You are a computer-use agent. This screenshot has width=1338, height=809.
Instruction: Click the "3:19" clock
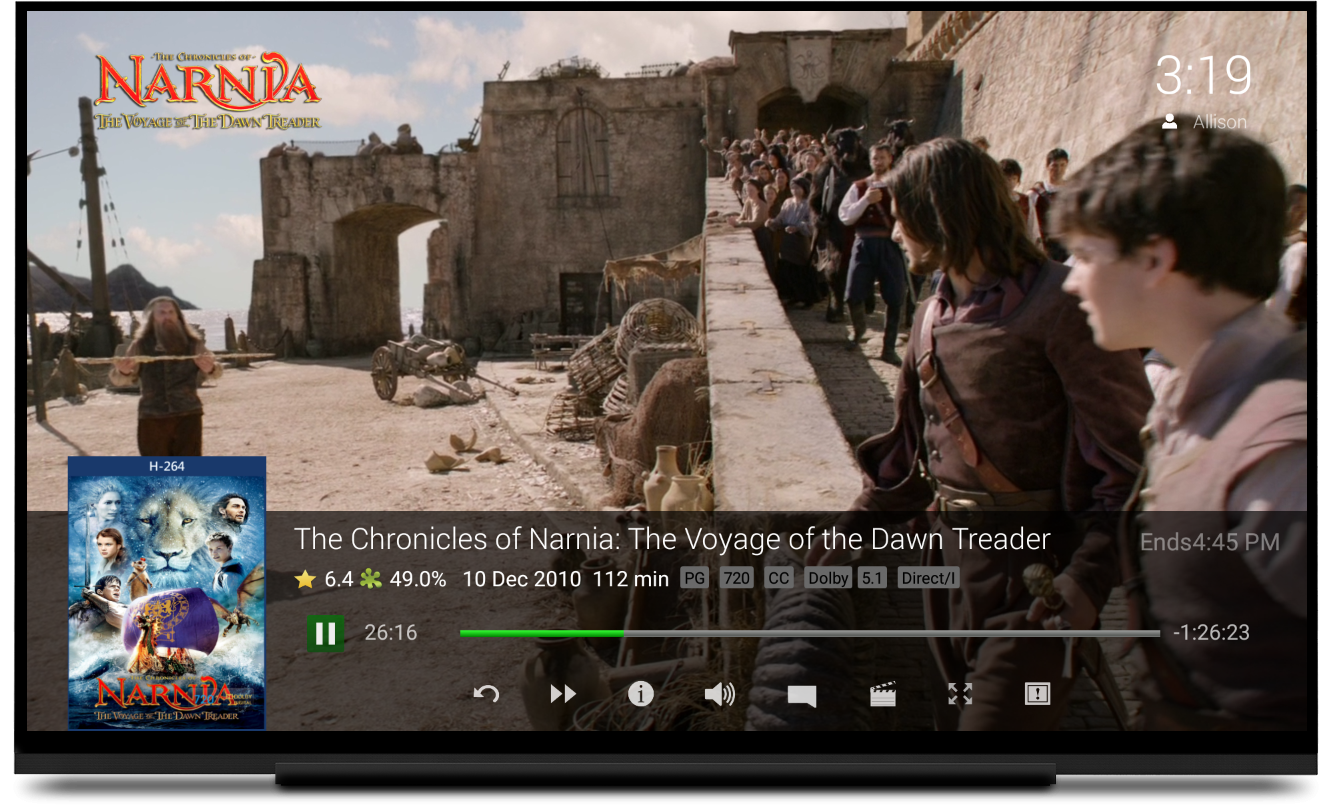(1204, 76)
